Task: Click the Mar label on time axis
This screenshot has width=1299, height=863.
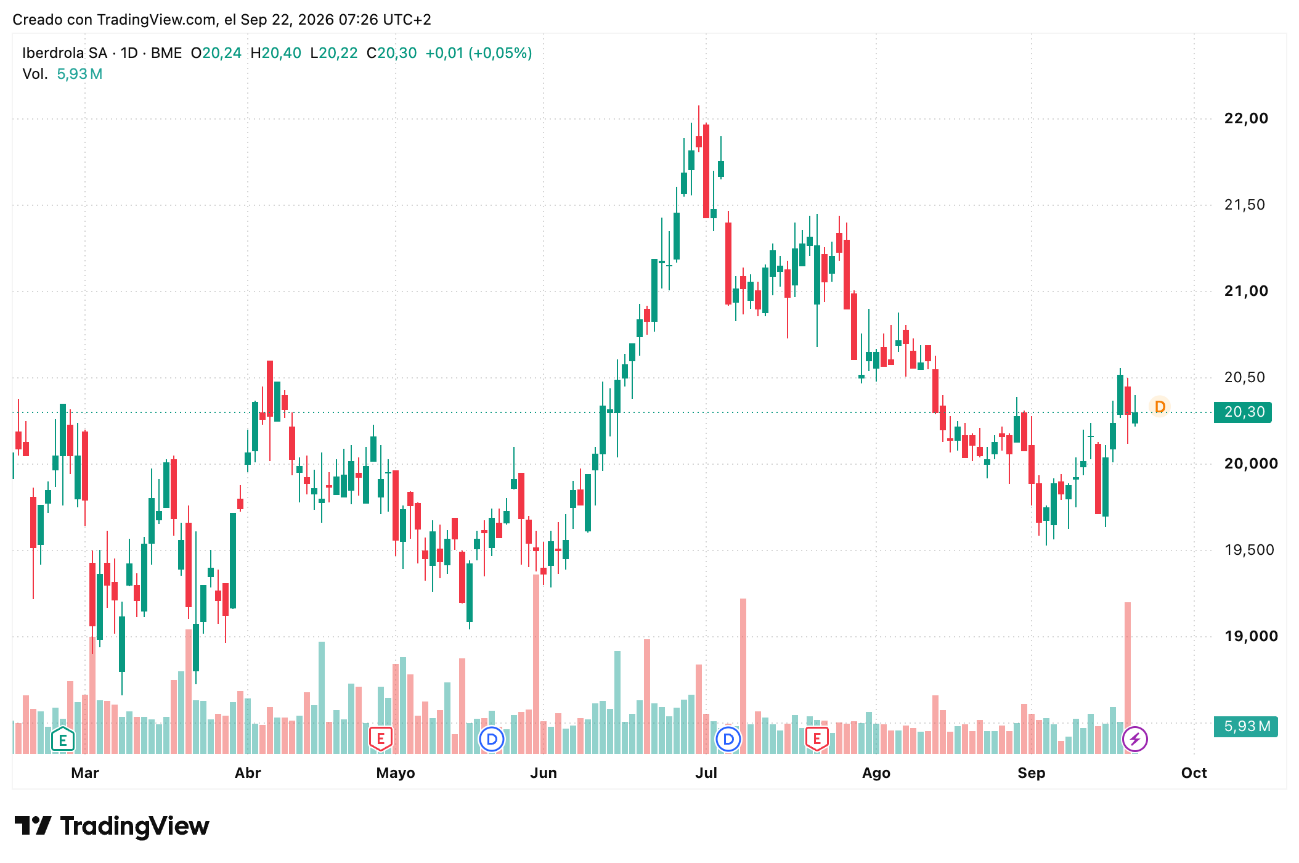Action: click(x=85, y=773)
